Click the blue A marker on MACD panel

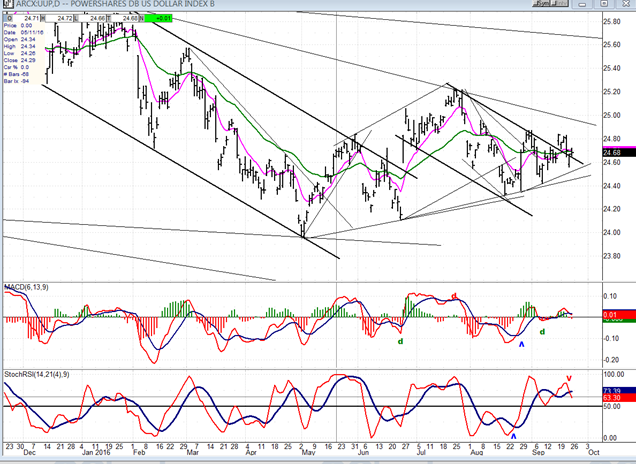pyautogui.click(x=520, y=343)
